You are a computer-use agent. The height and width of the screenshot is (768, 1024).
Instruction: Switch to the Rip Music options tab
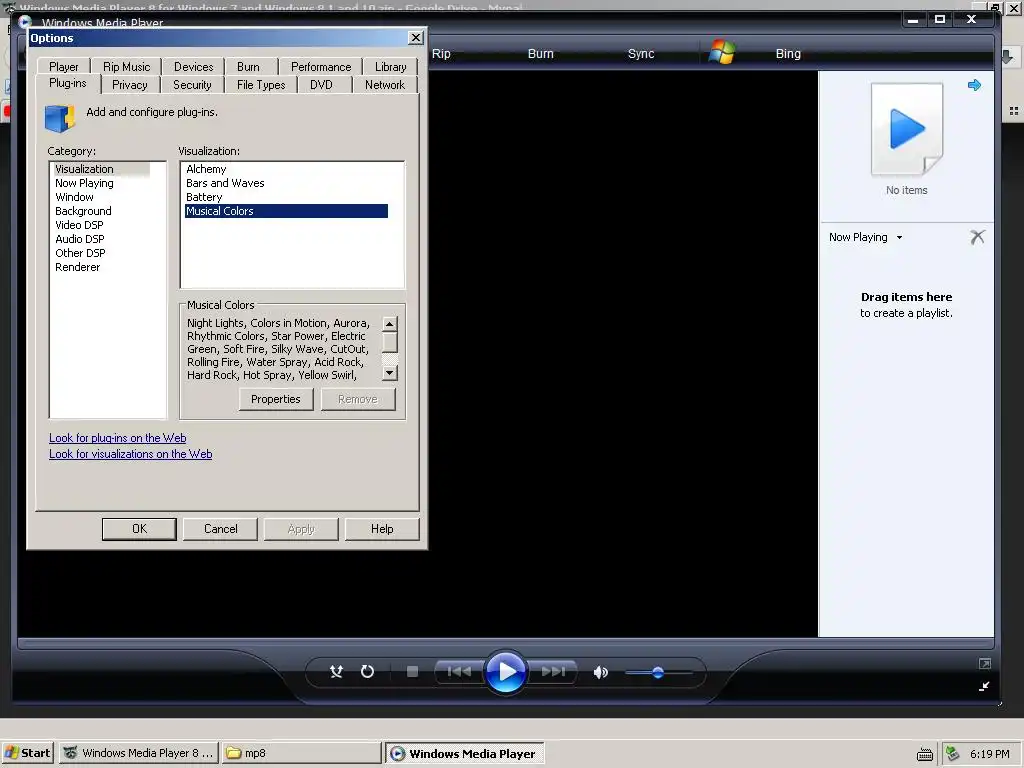[126, 67]
